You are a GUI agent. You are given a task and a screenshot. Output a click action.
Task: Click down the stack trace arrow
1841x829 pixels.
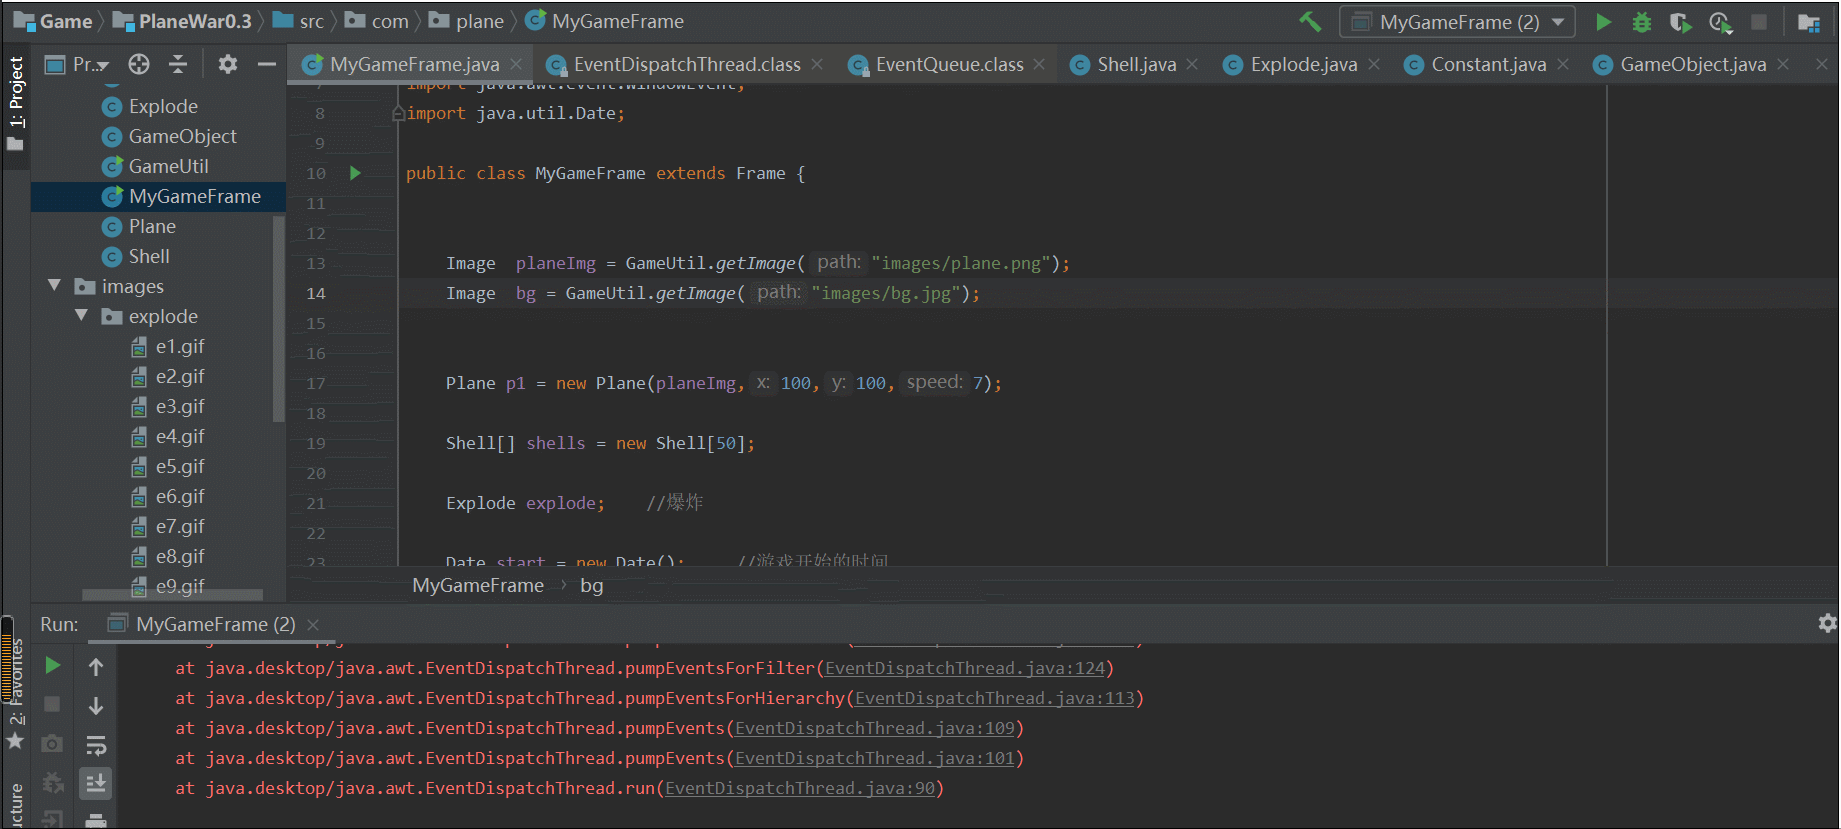96,705
